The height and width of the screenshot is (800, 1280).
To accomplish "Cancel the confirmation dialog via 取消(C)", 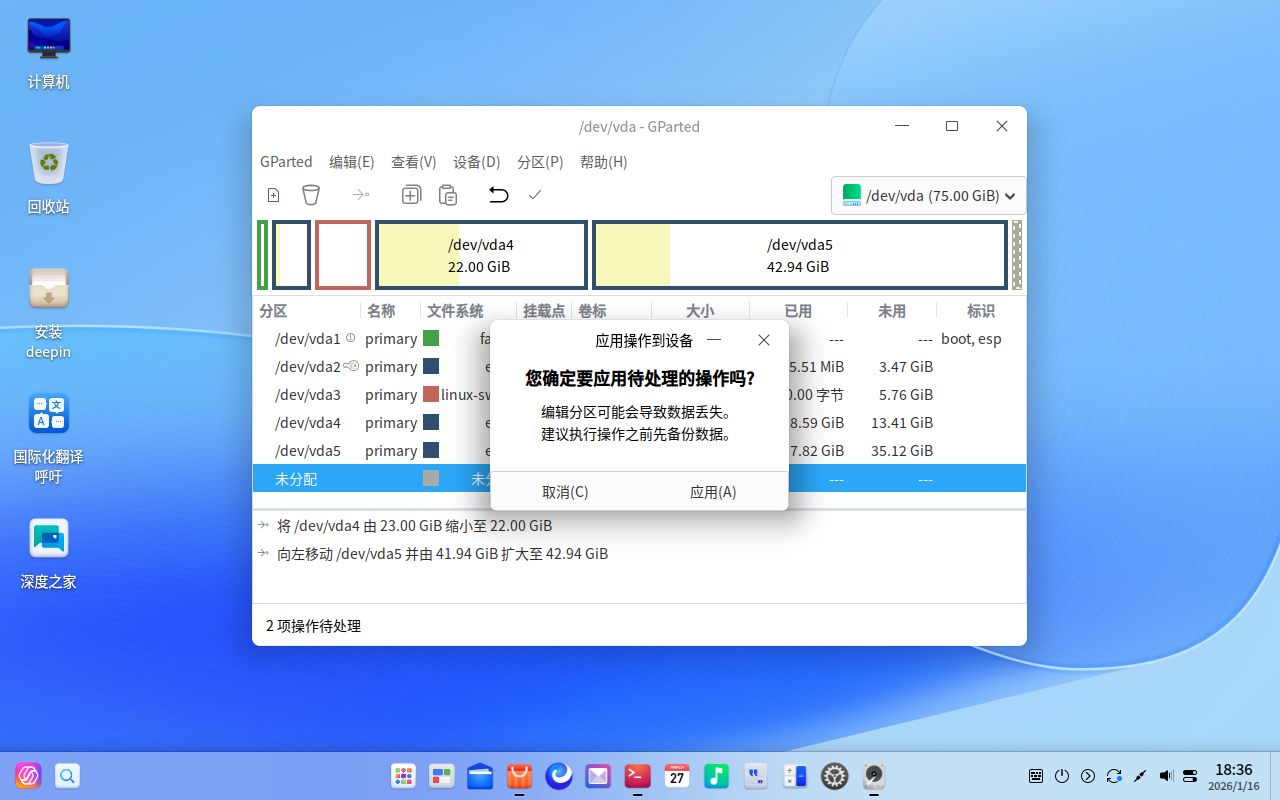I will pos(566,491).
